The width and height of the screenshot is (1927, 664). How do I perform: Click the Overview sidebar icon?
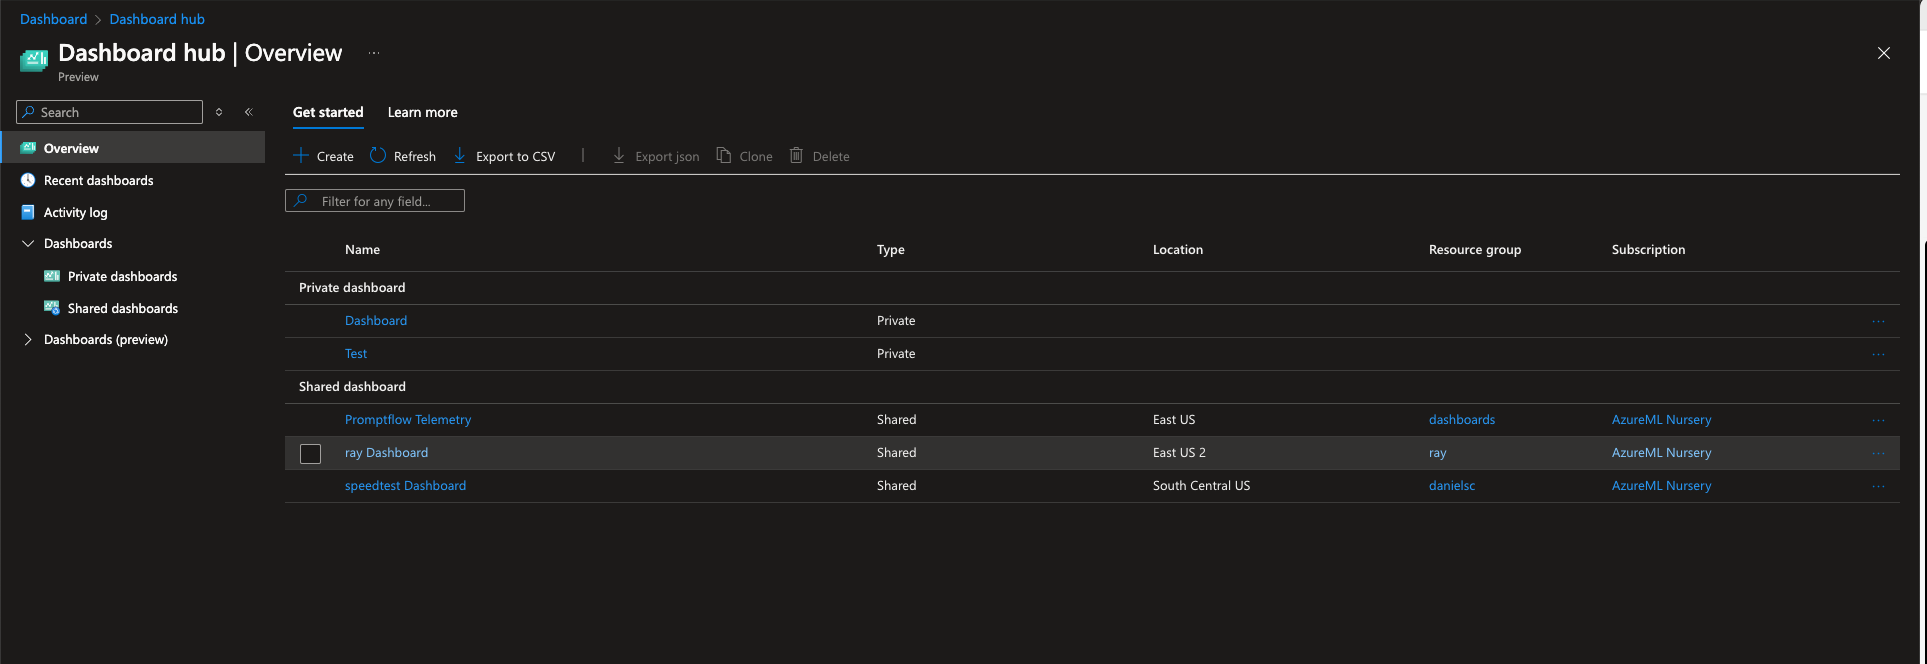tap(28, 148)
